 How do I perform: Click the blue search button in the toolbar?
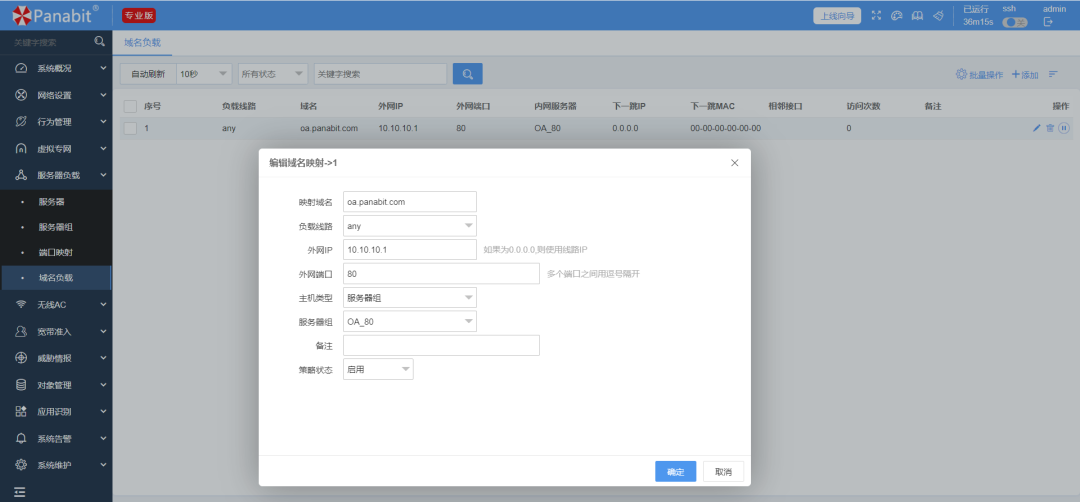pos(468,74)
